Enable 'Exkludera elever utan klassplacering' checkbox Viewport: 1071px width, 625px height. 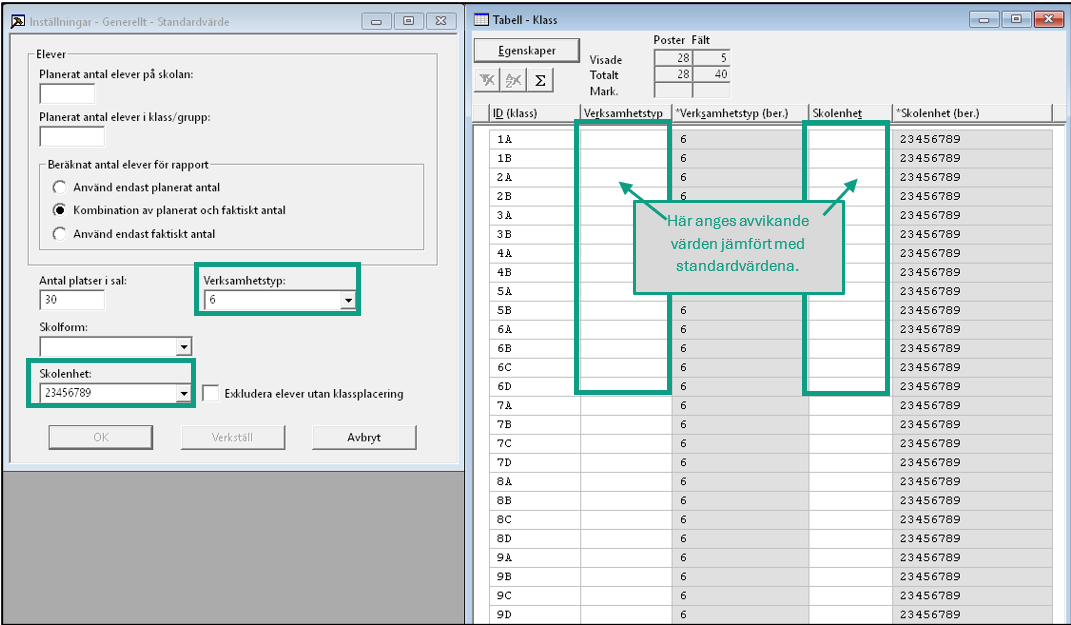[x=211, y=393]
